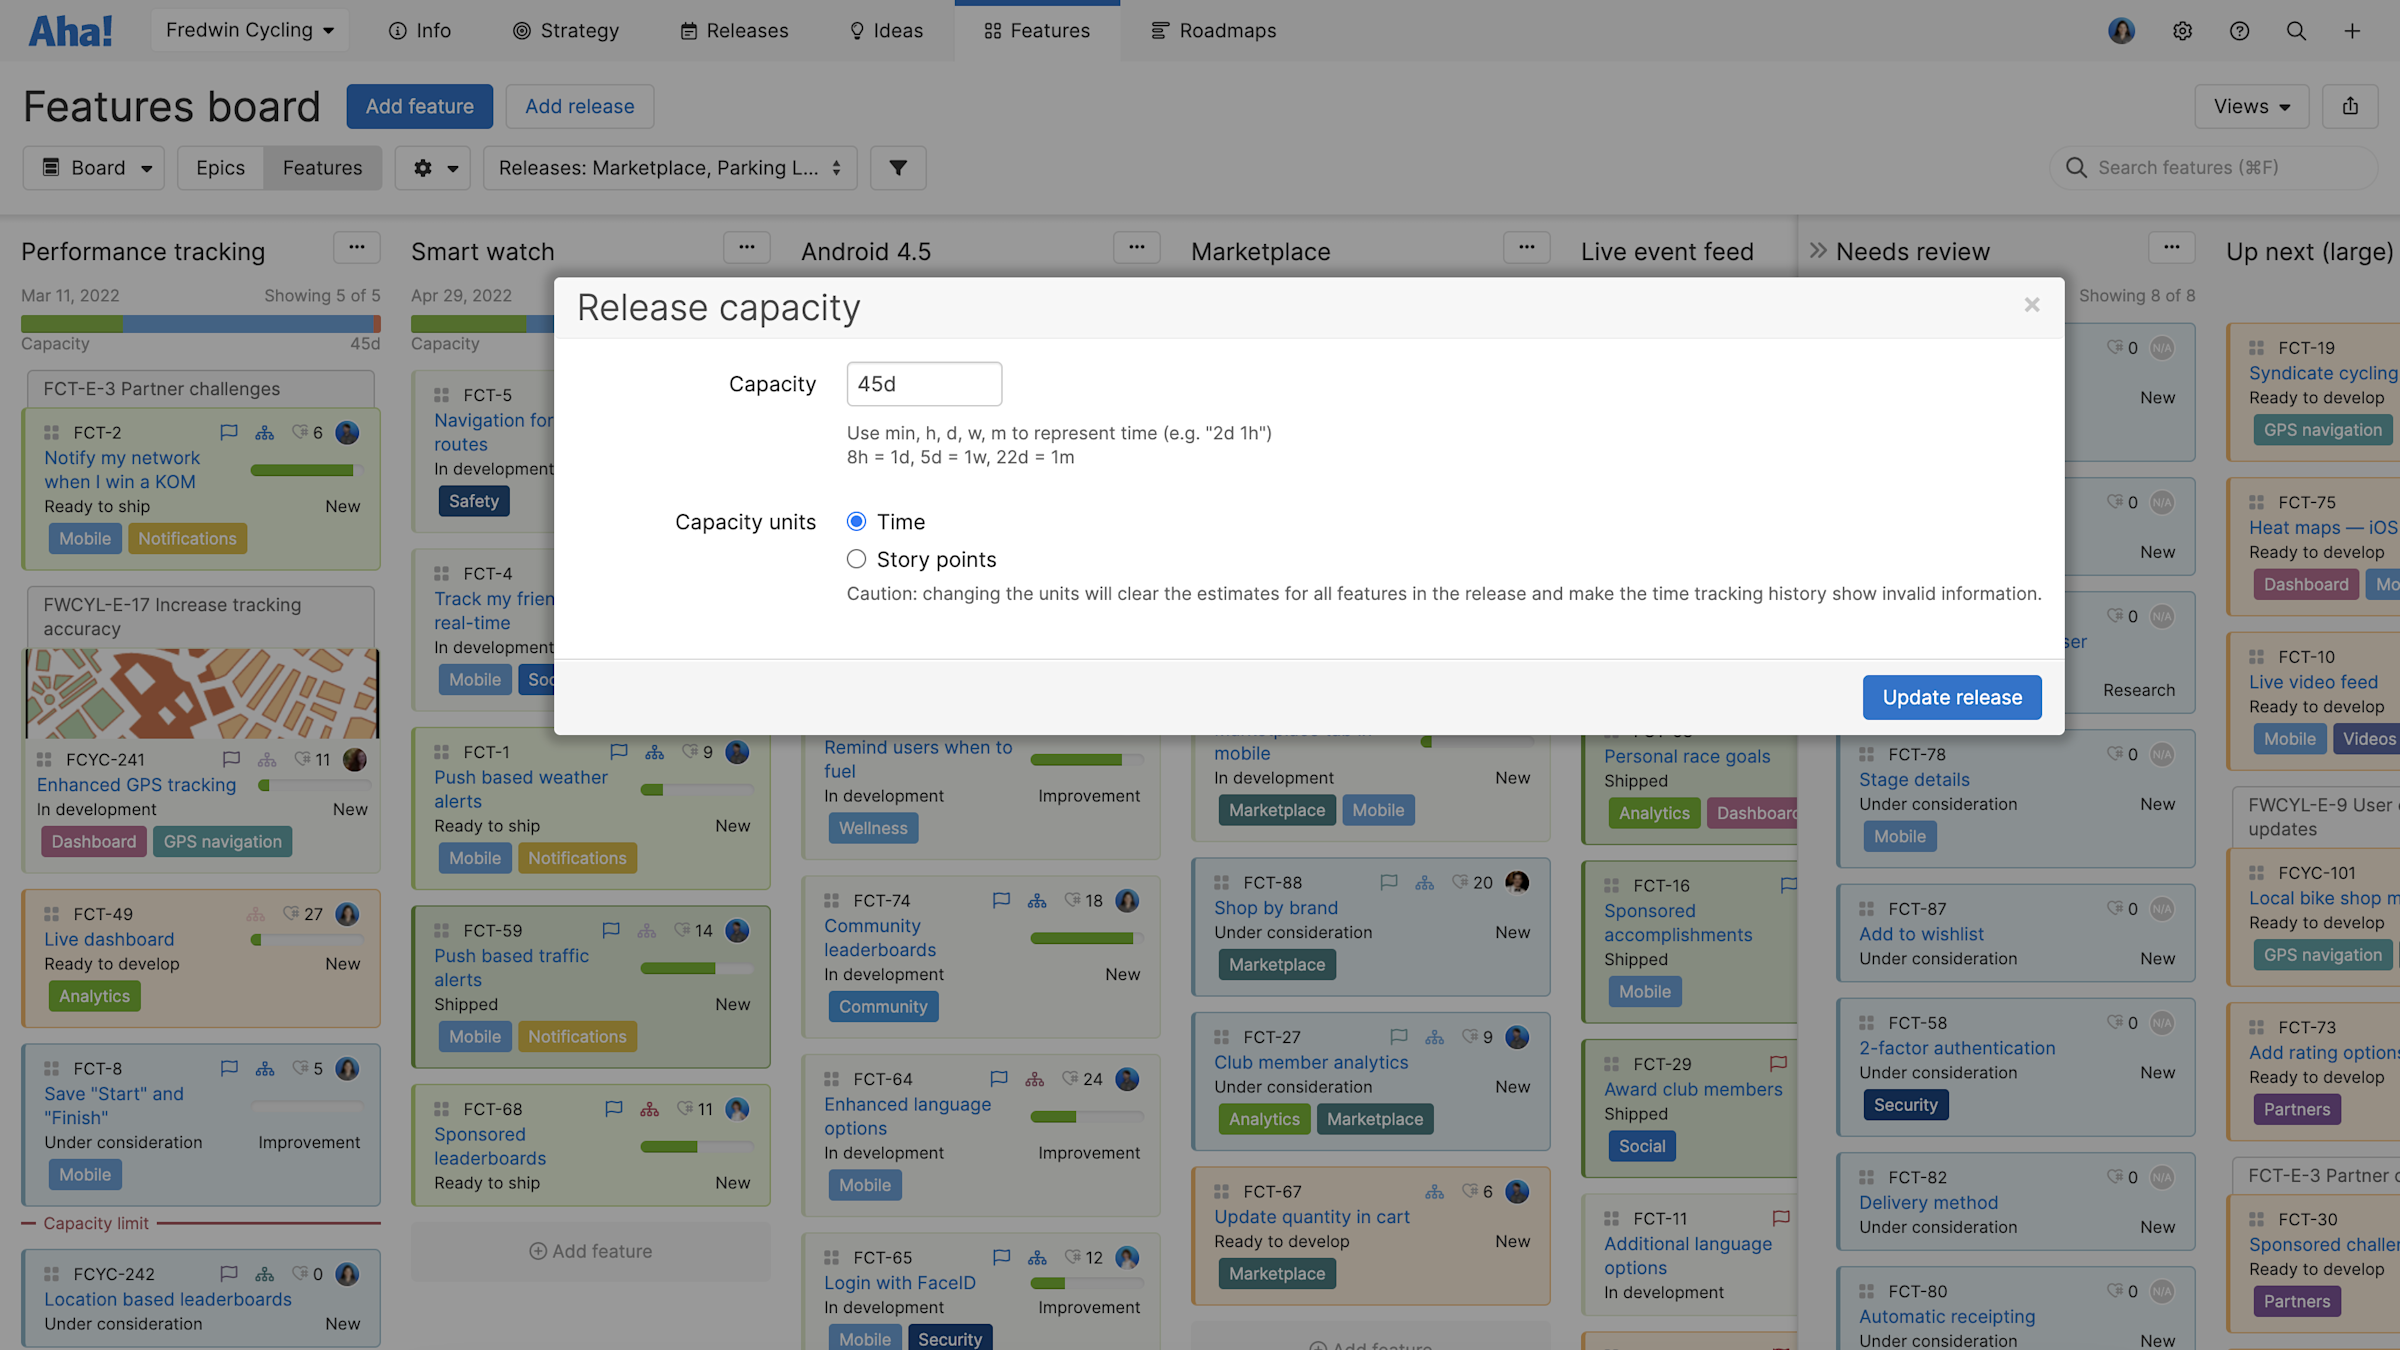
Task: Select the Story points radio button
Action: tap(856, 559)
